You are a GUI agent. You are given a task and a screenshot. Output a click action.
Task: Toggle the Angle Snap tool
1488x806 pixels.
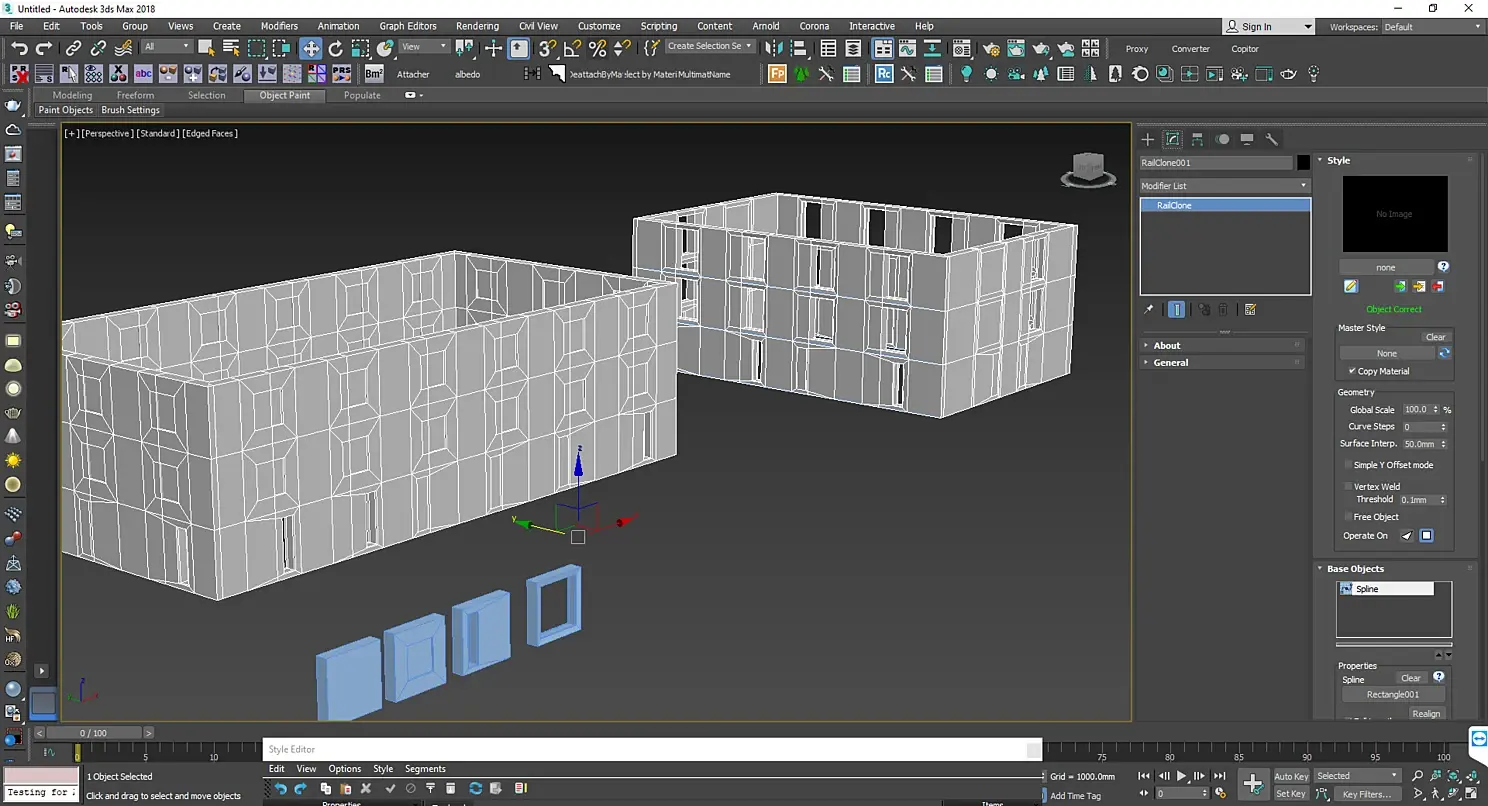tap(572, 48)
